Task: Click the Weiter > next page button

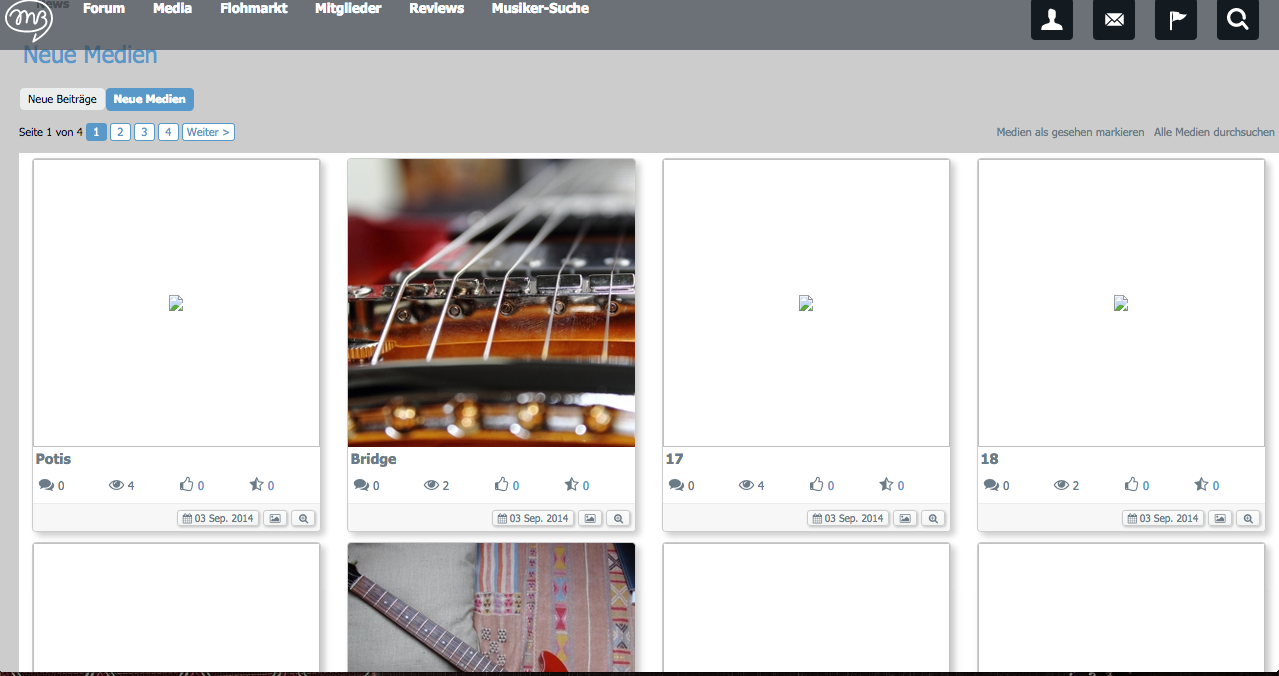Action: click(x=208, y=132)
